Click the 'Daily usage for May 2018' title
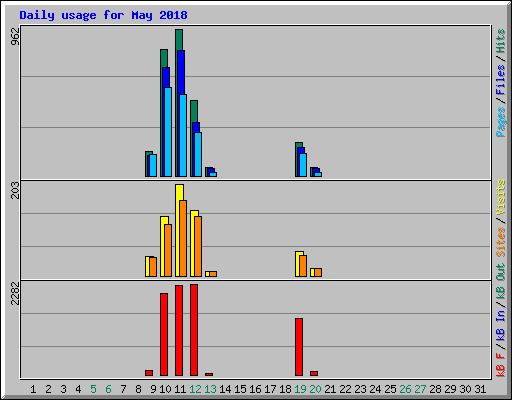The height and width of the screenshot is (400, 512). (103, 15)
